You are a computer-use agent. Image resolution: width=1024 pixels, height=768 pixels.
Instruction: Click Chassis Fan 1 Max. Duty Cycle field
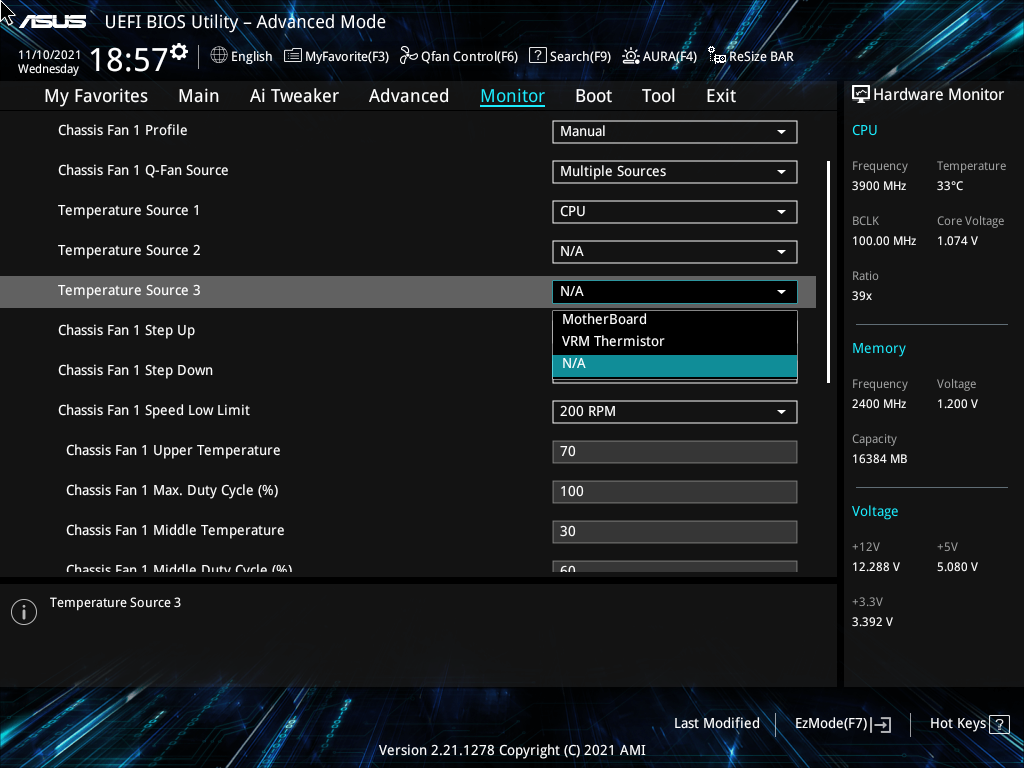click(x=675, y=491)
